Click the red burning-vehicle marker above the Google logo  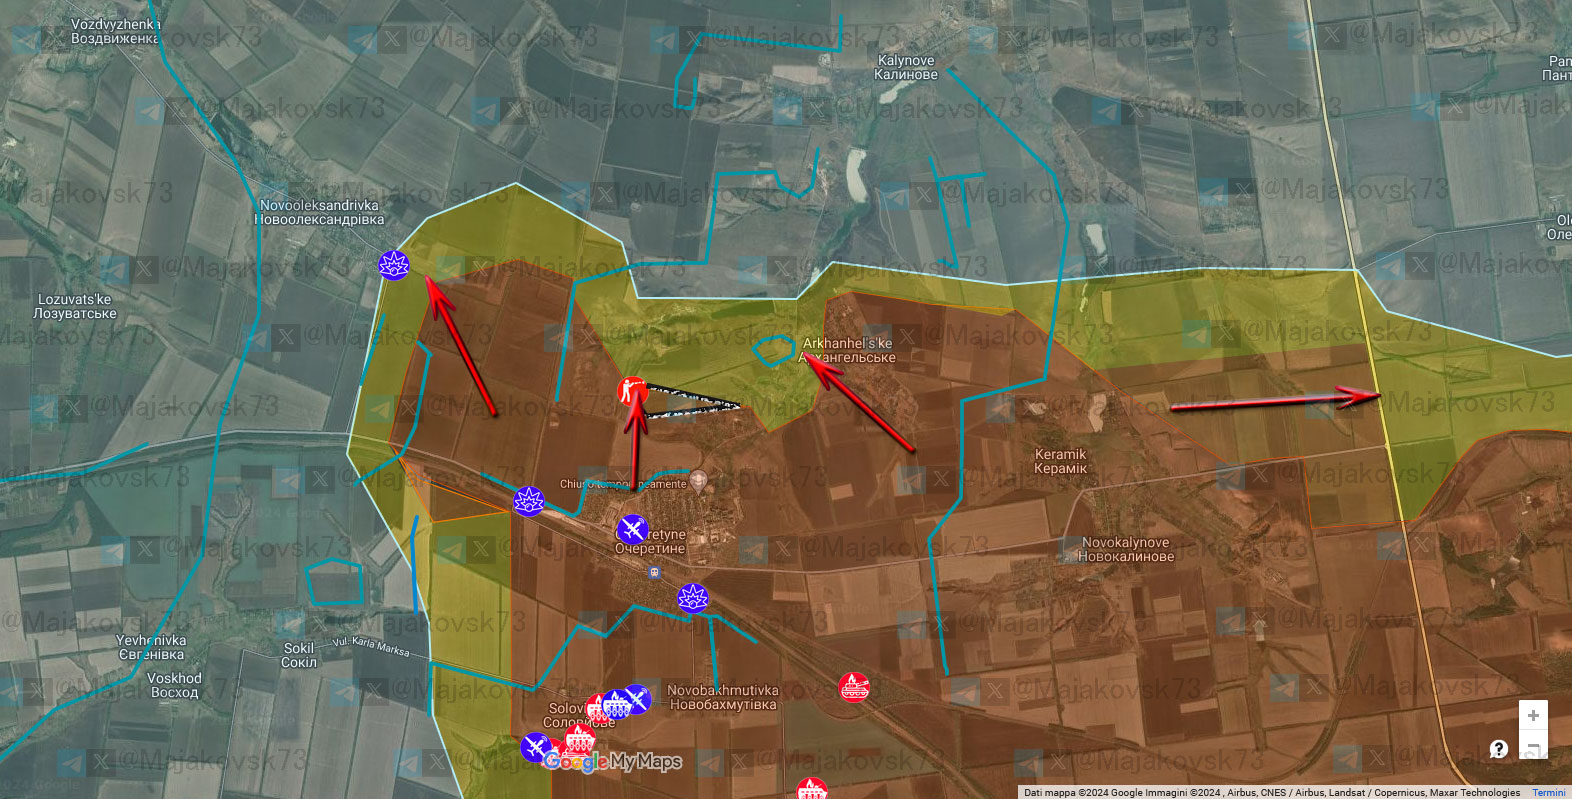(x=580, y=739)
